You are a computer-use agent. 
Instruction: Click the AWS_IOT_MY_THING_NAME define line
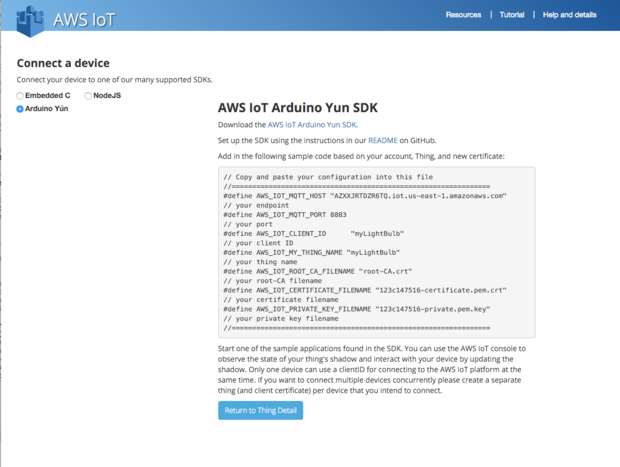point(312,252)
